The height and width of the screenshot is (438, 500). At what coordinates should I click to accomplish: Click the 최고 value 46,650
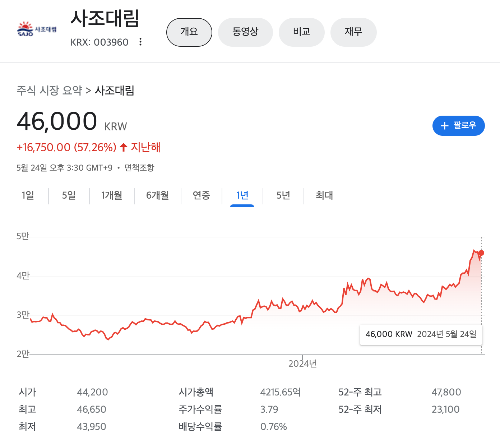click(x=92, y=410)
